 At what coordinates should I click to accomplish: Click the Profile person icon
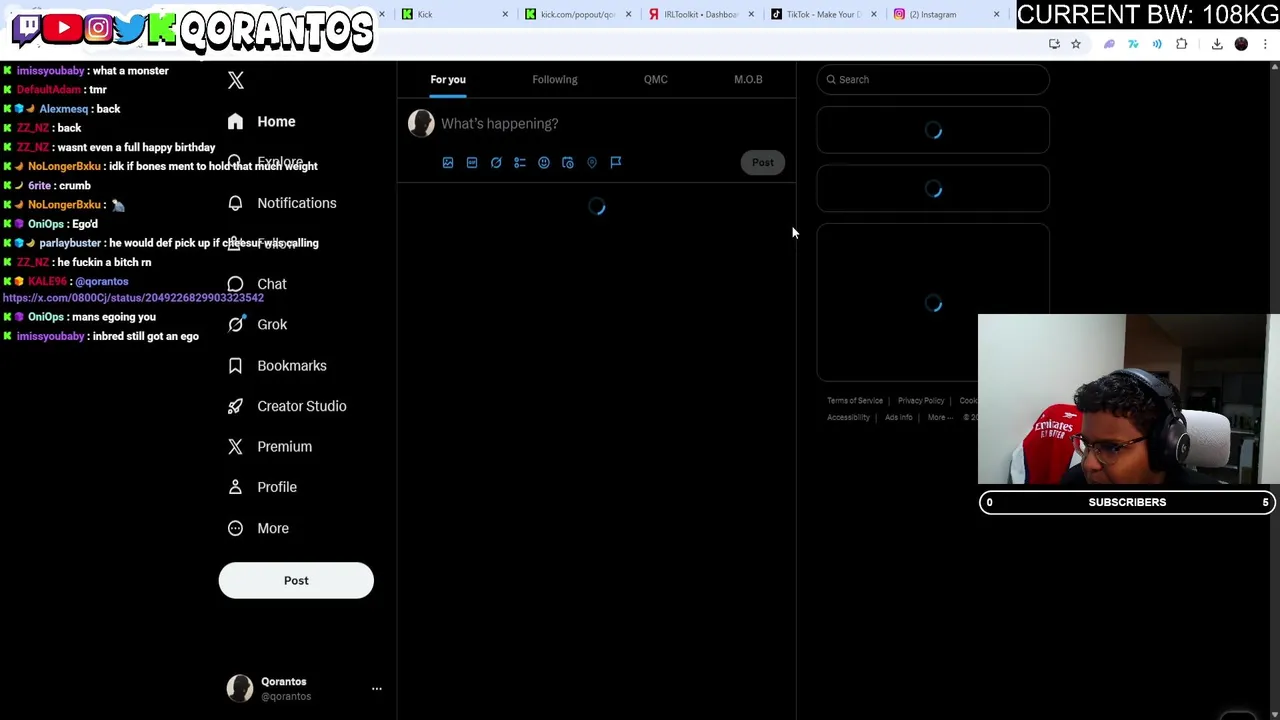pyautogui.click(x=235, y=487)
